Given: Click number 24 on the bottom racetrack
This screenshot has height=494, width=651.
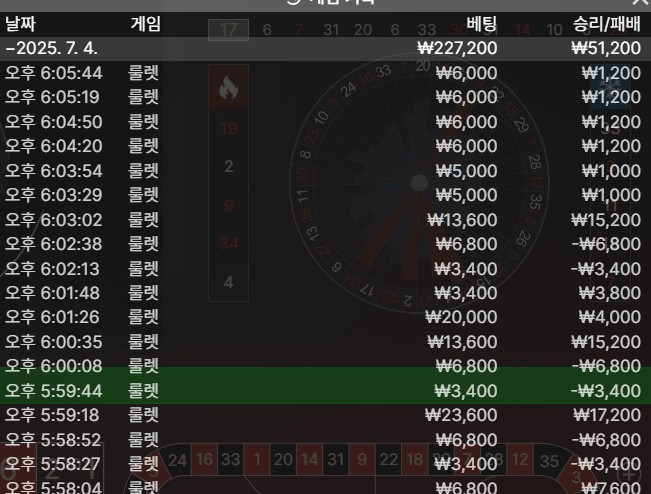Looking at the screenshot, I should pyautogui.click(x=178, y=460).
